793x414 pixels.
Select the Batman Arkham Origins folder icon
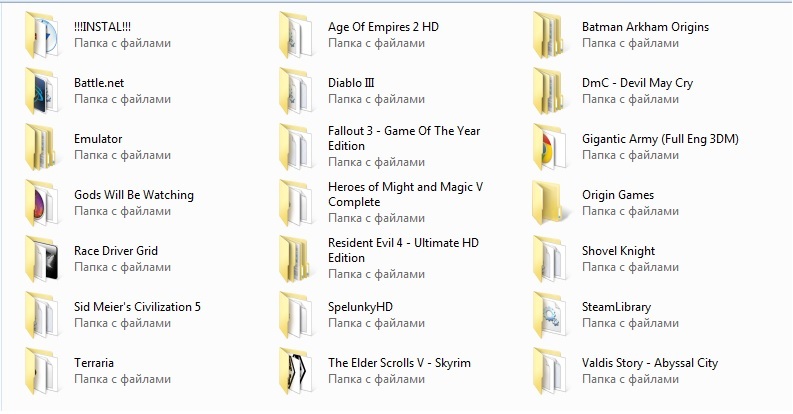click(x=550, y=35)
